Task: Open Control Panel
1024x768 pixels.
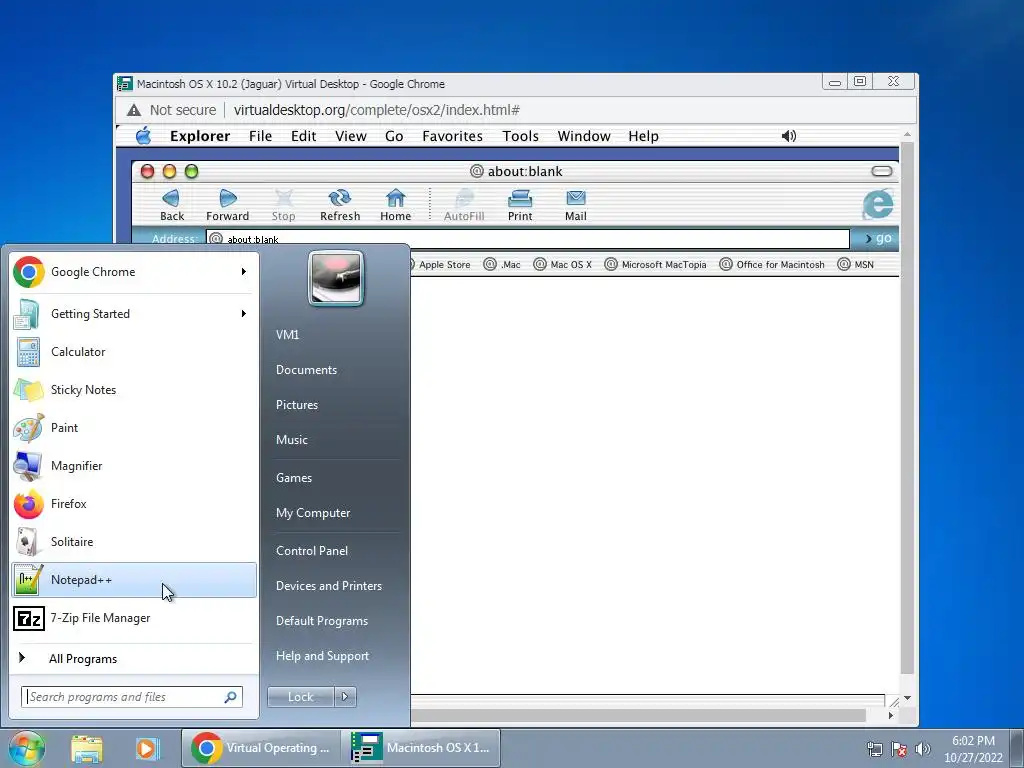Action: click(312, 551)
